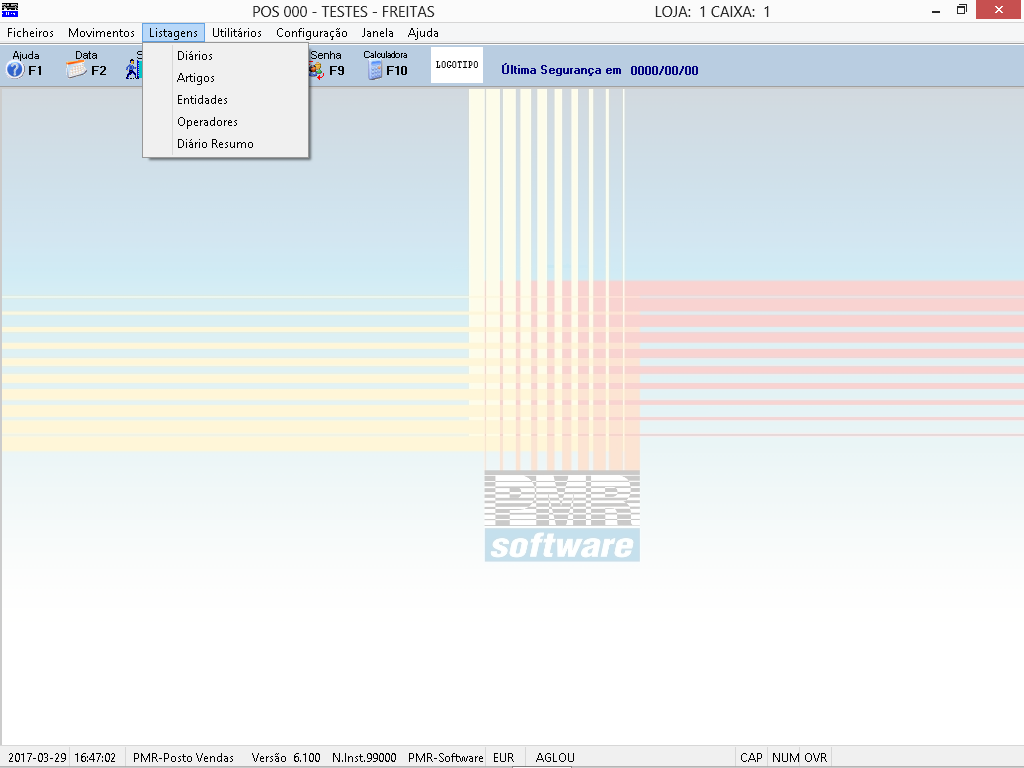
Task: Pick Operadores from the open menu
Action: tap(207, 122)
